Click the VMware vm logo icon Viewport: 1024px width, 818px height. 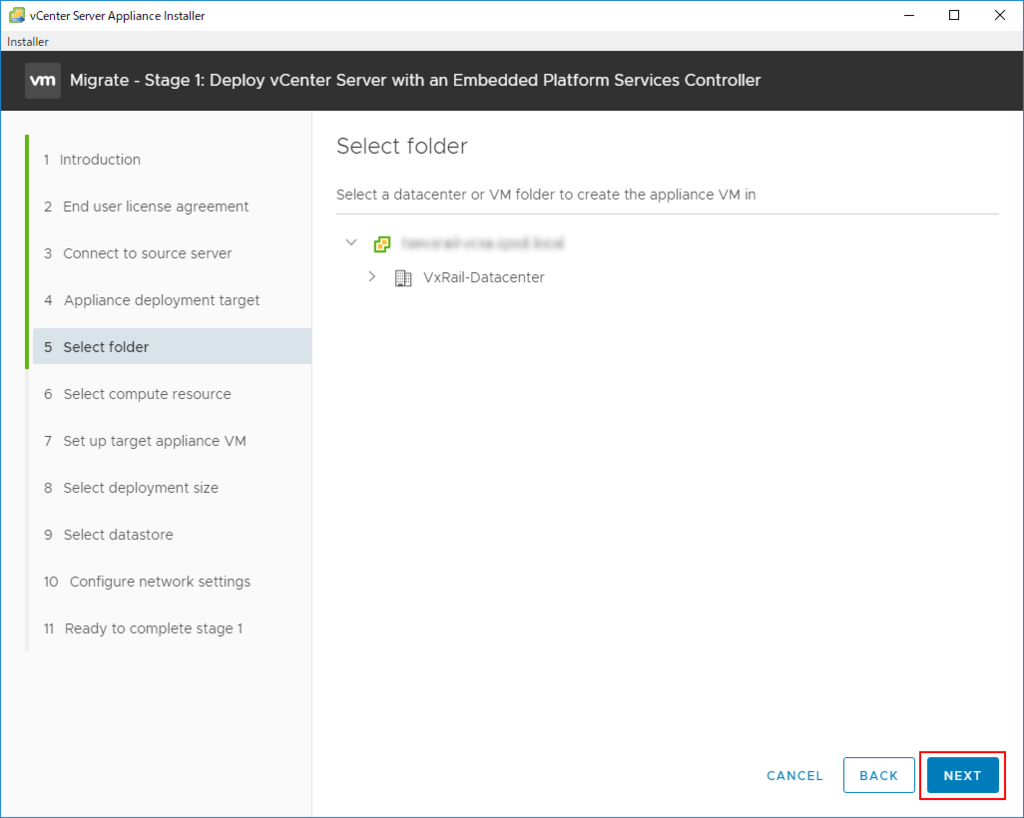coord(43,80)
